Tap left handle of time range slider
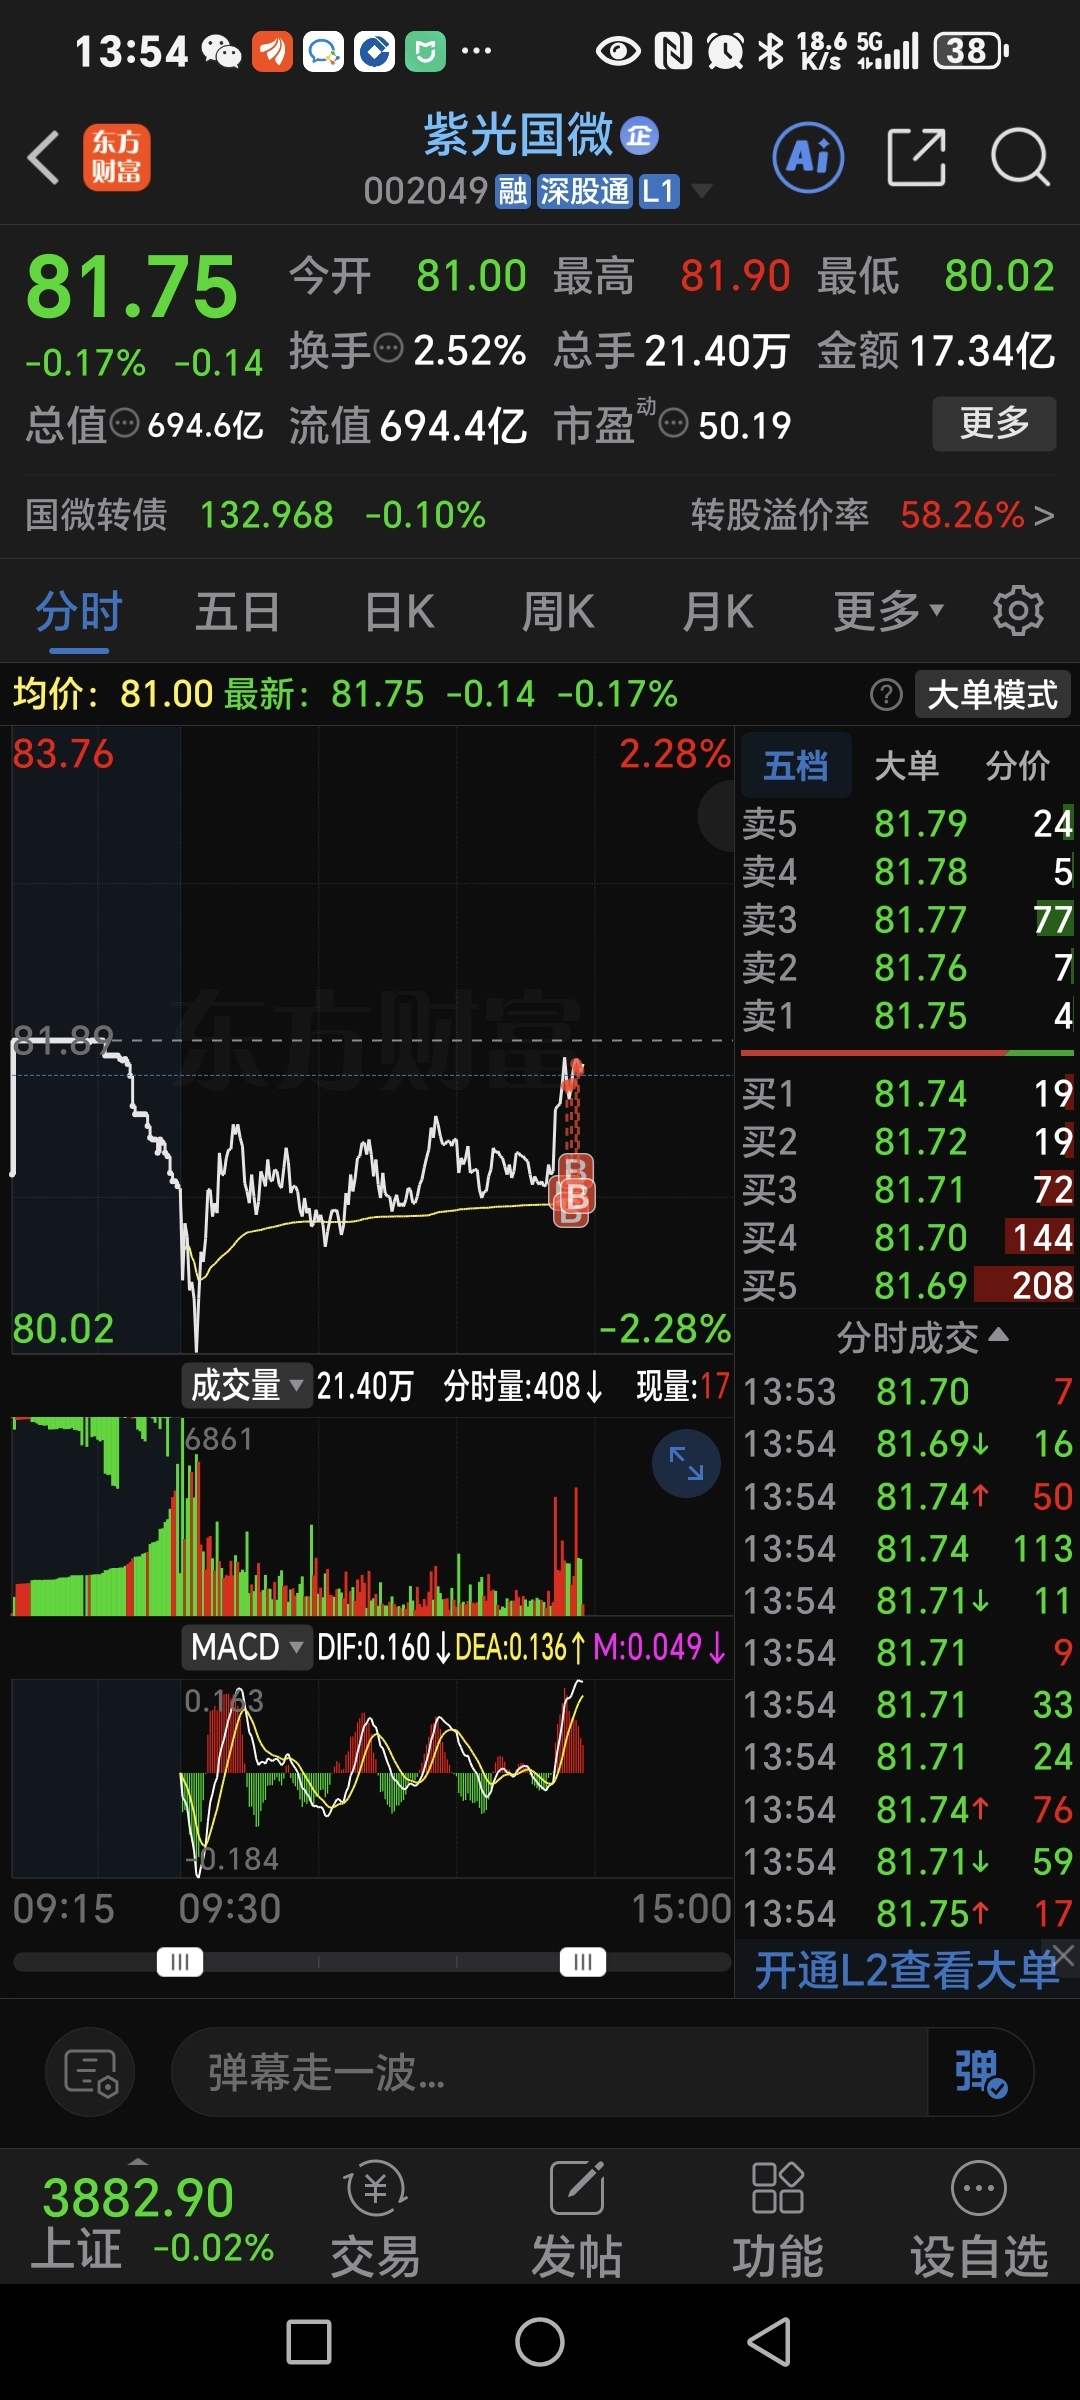Screen dimensions: 1080x2400 coord(180,1962)
